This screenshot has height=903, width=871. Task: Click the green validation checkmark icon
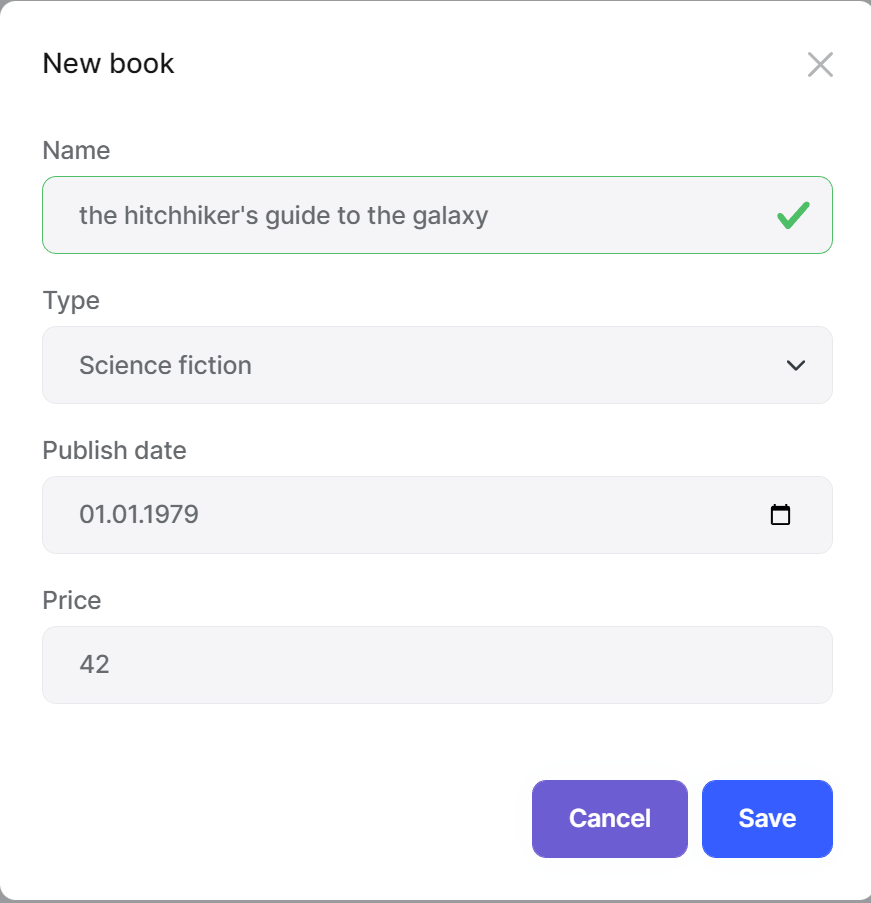pyautogui.click(x=793, y=215)
